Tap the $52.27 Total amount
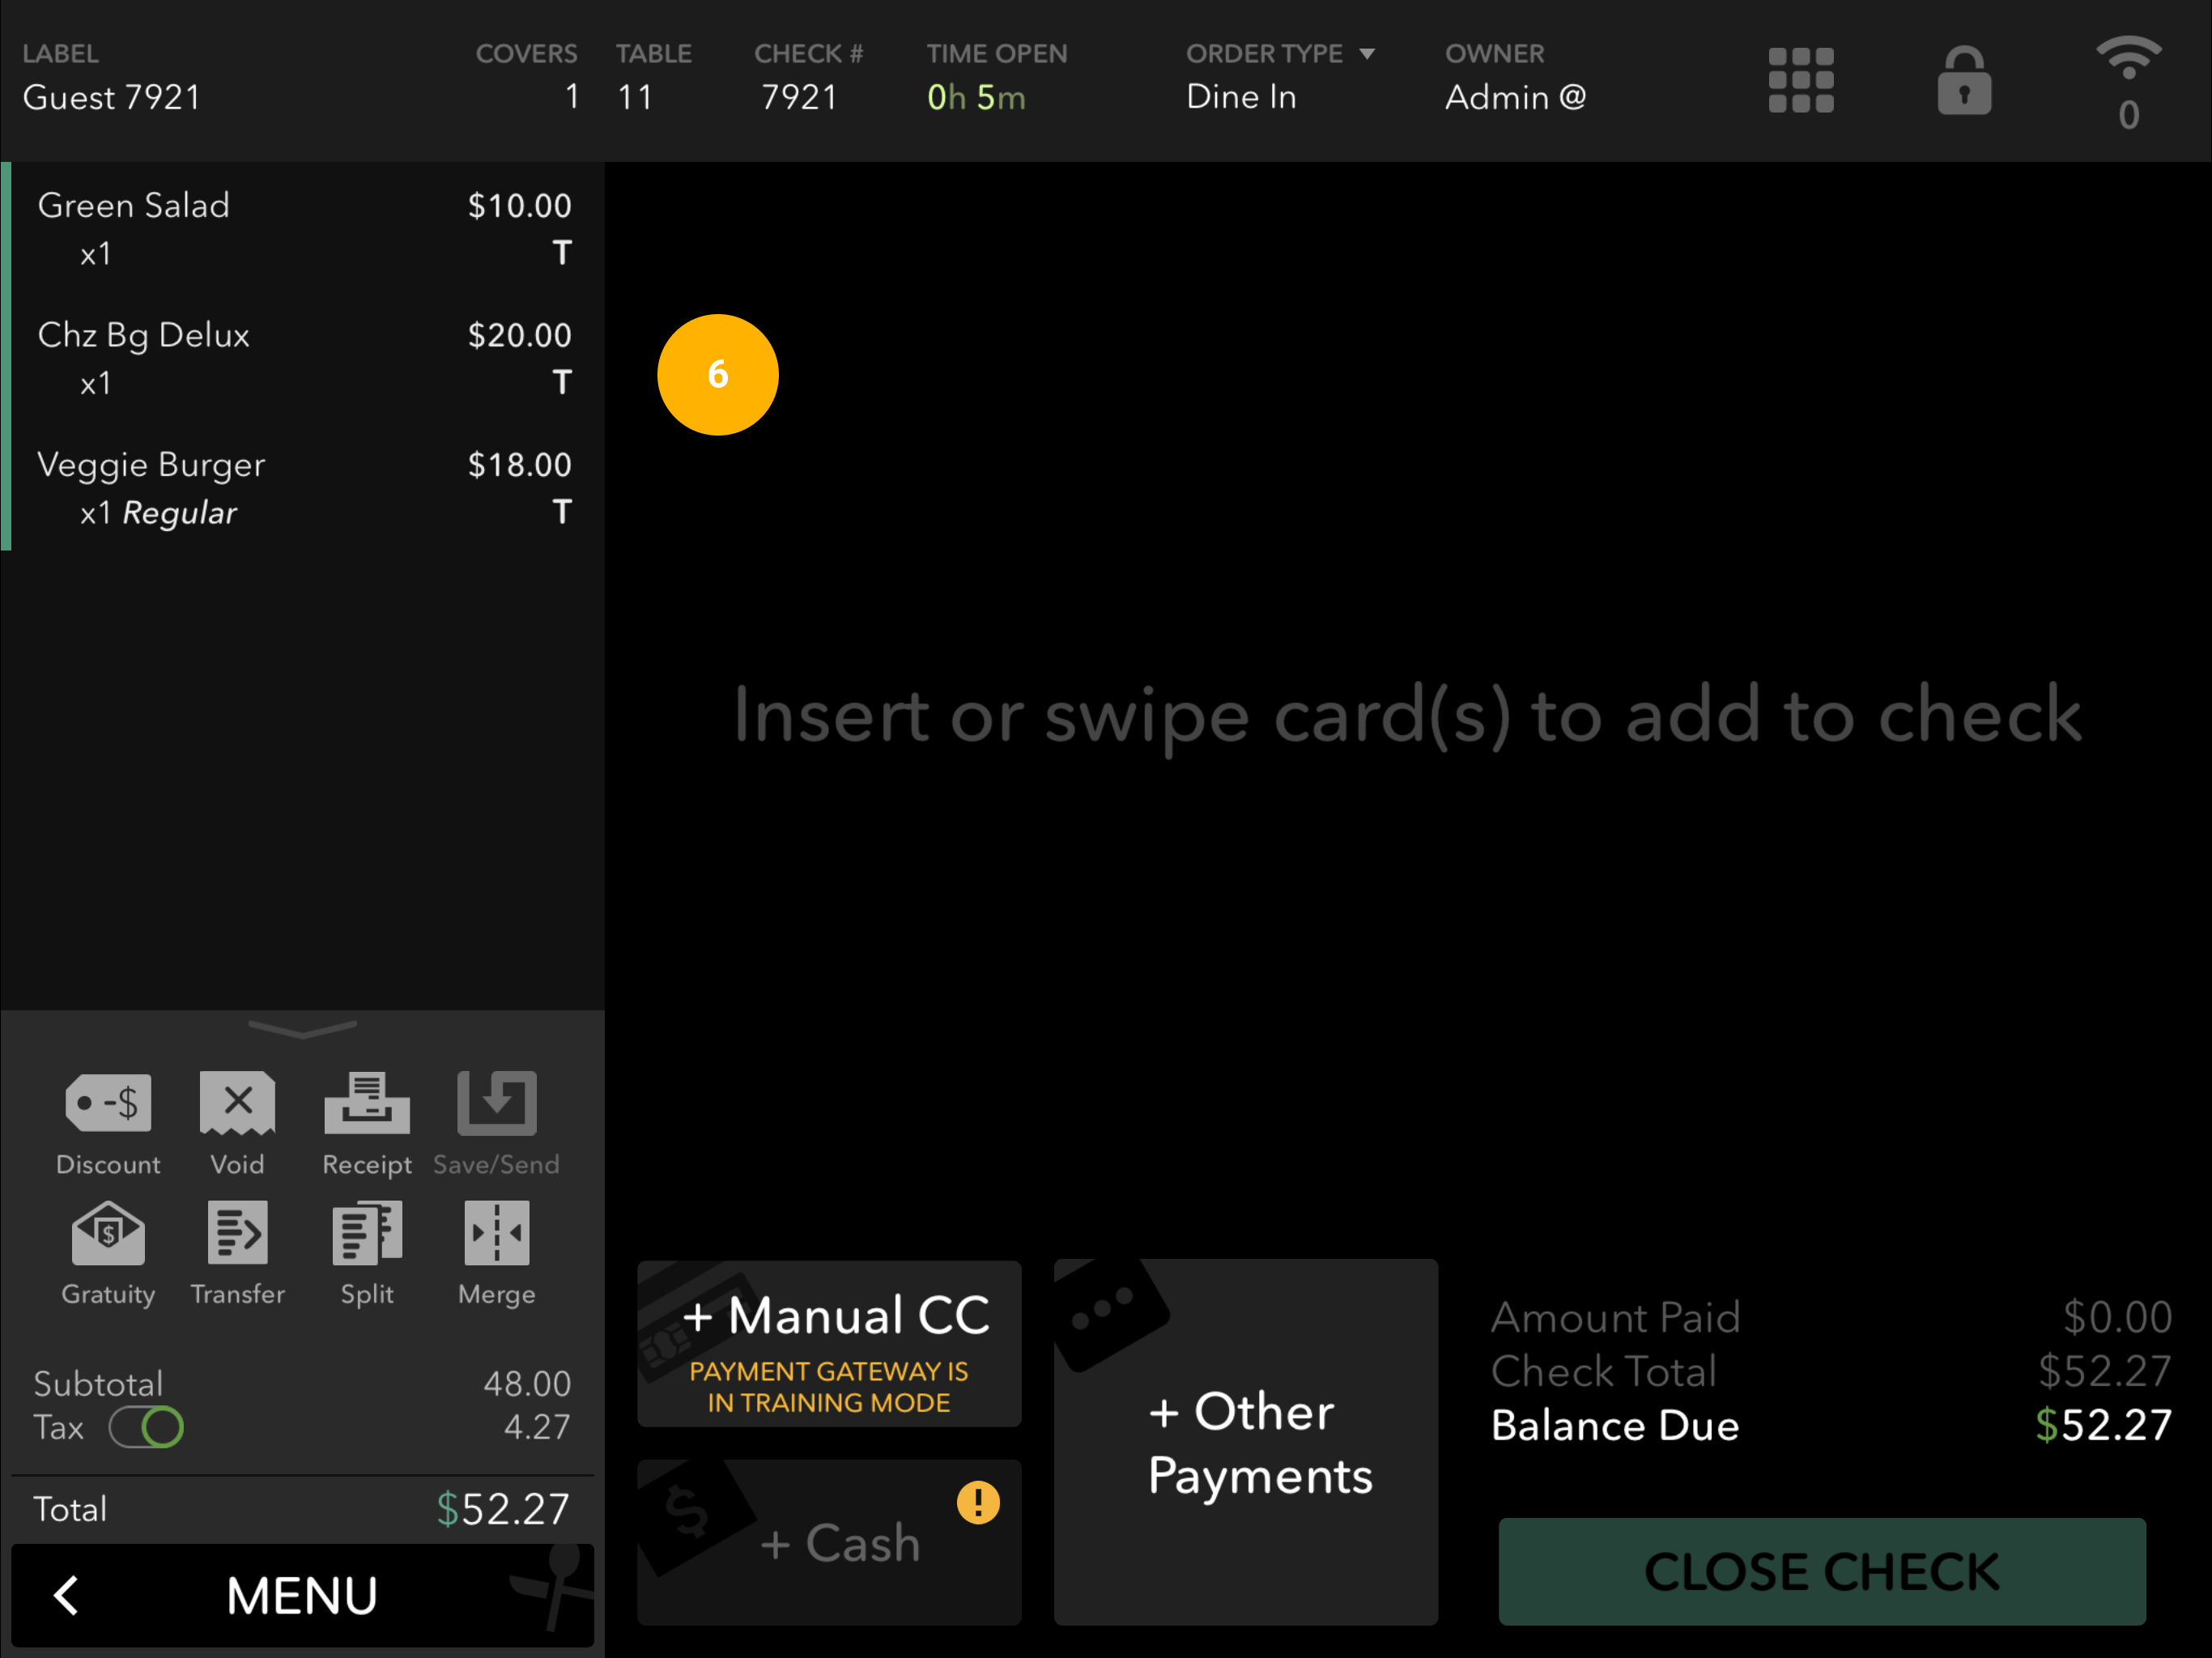The height and width of the screenshot is (1658, 2212). (503, 1508)
